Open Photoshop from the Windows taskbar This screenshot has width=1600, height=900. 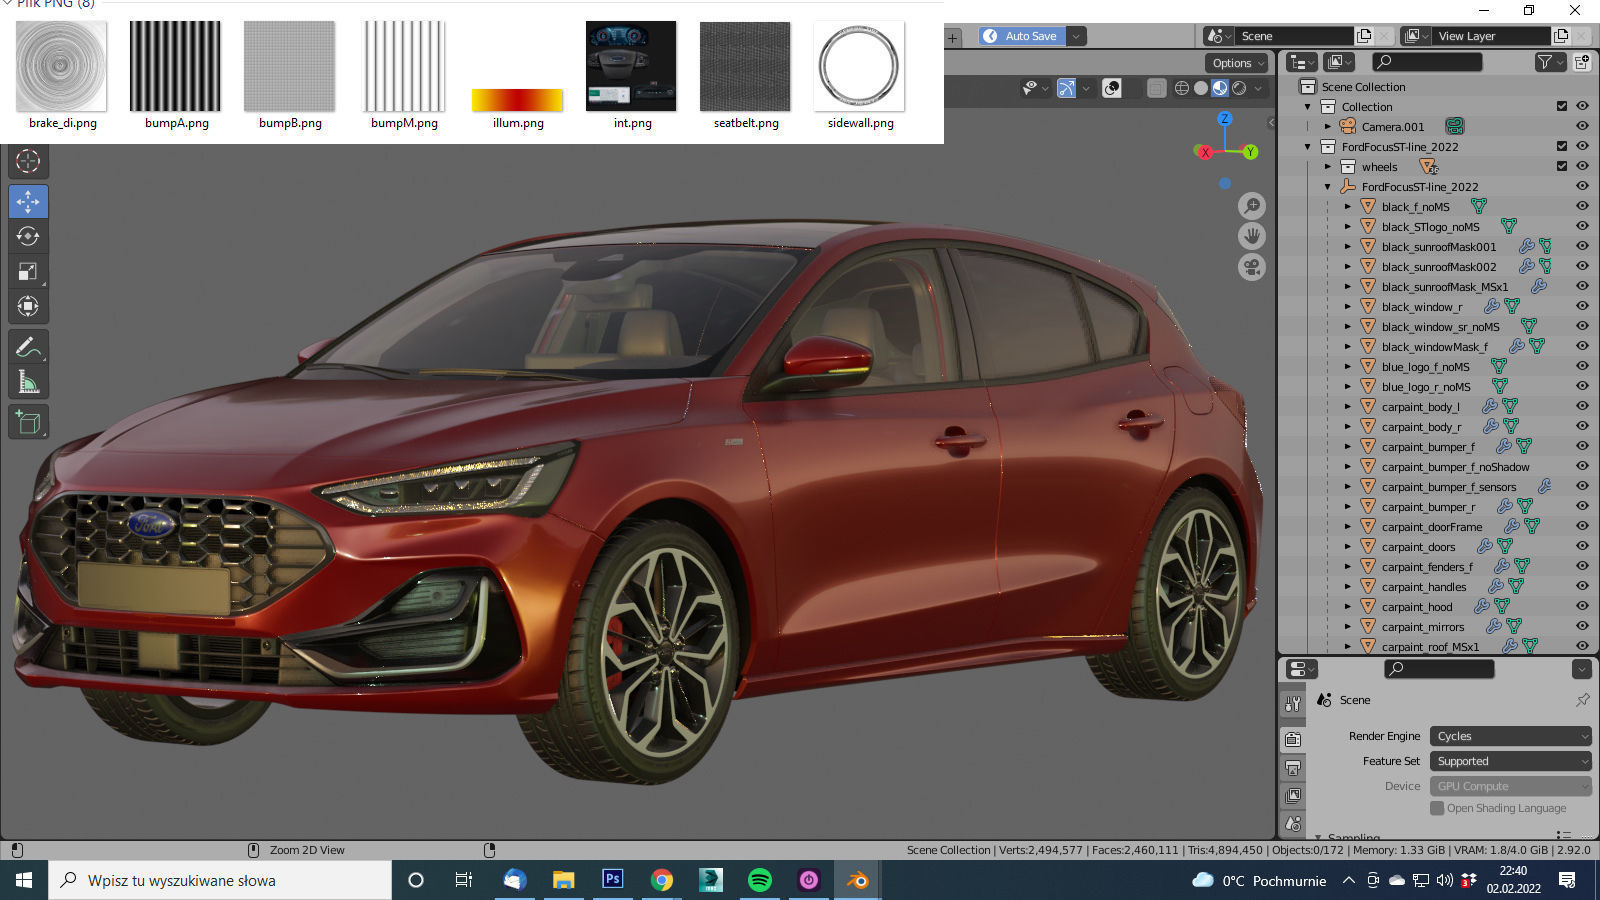[x=612, y=880]
